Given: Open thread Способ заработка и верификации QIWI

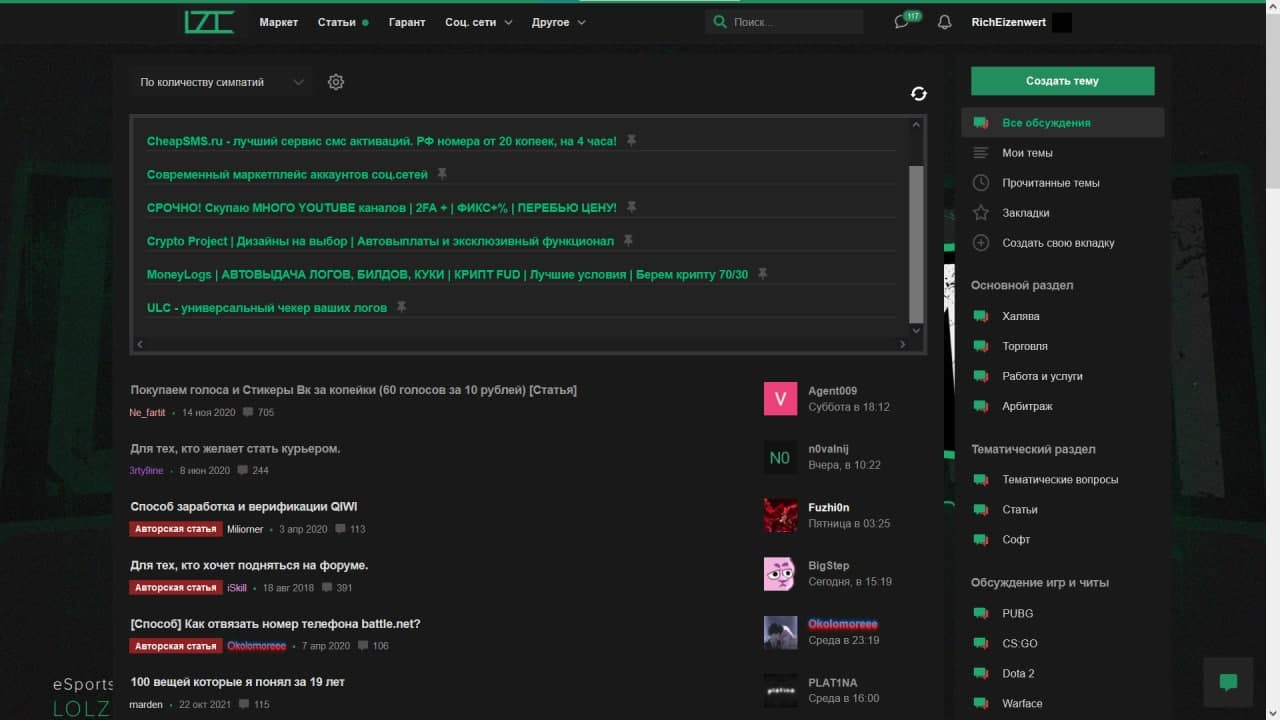Looking at the screenshot, I should (x=243, y=507).
